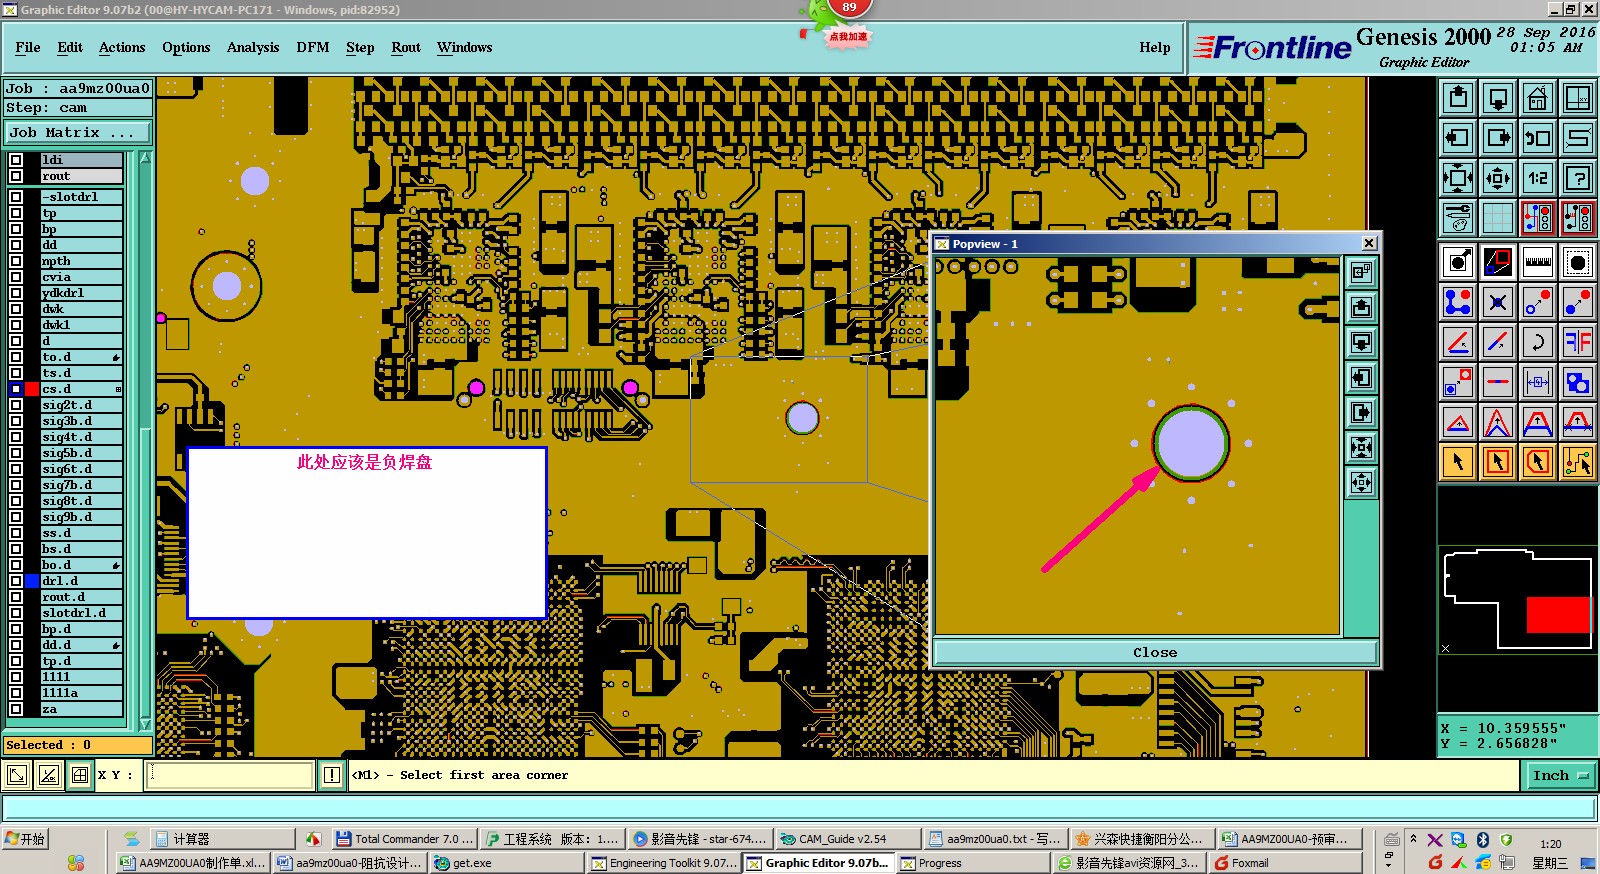Open the Rout menu
Viewport: 1600px width, 874px height.
coord(406,47)
